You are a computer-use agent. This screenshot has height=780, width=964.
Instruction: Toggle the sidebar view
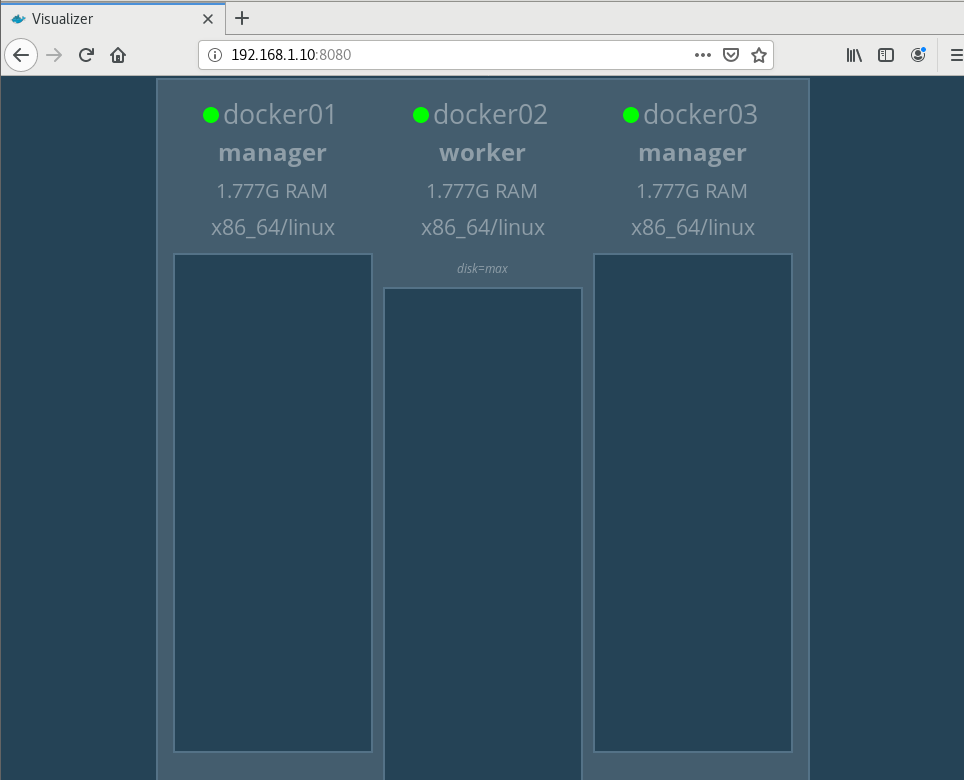[886, 55]
